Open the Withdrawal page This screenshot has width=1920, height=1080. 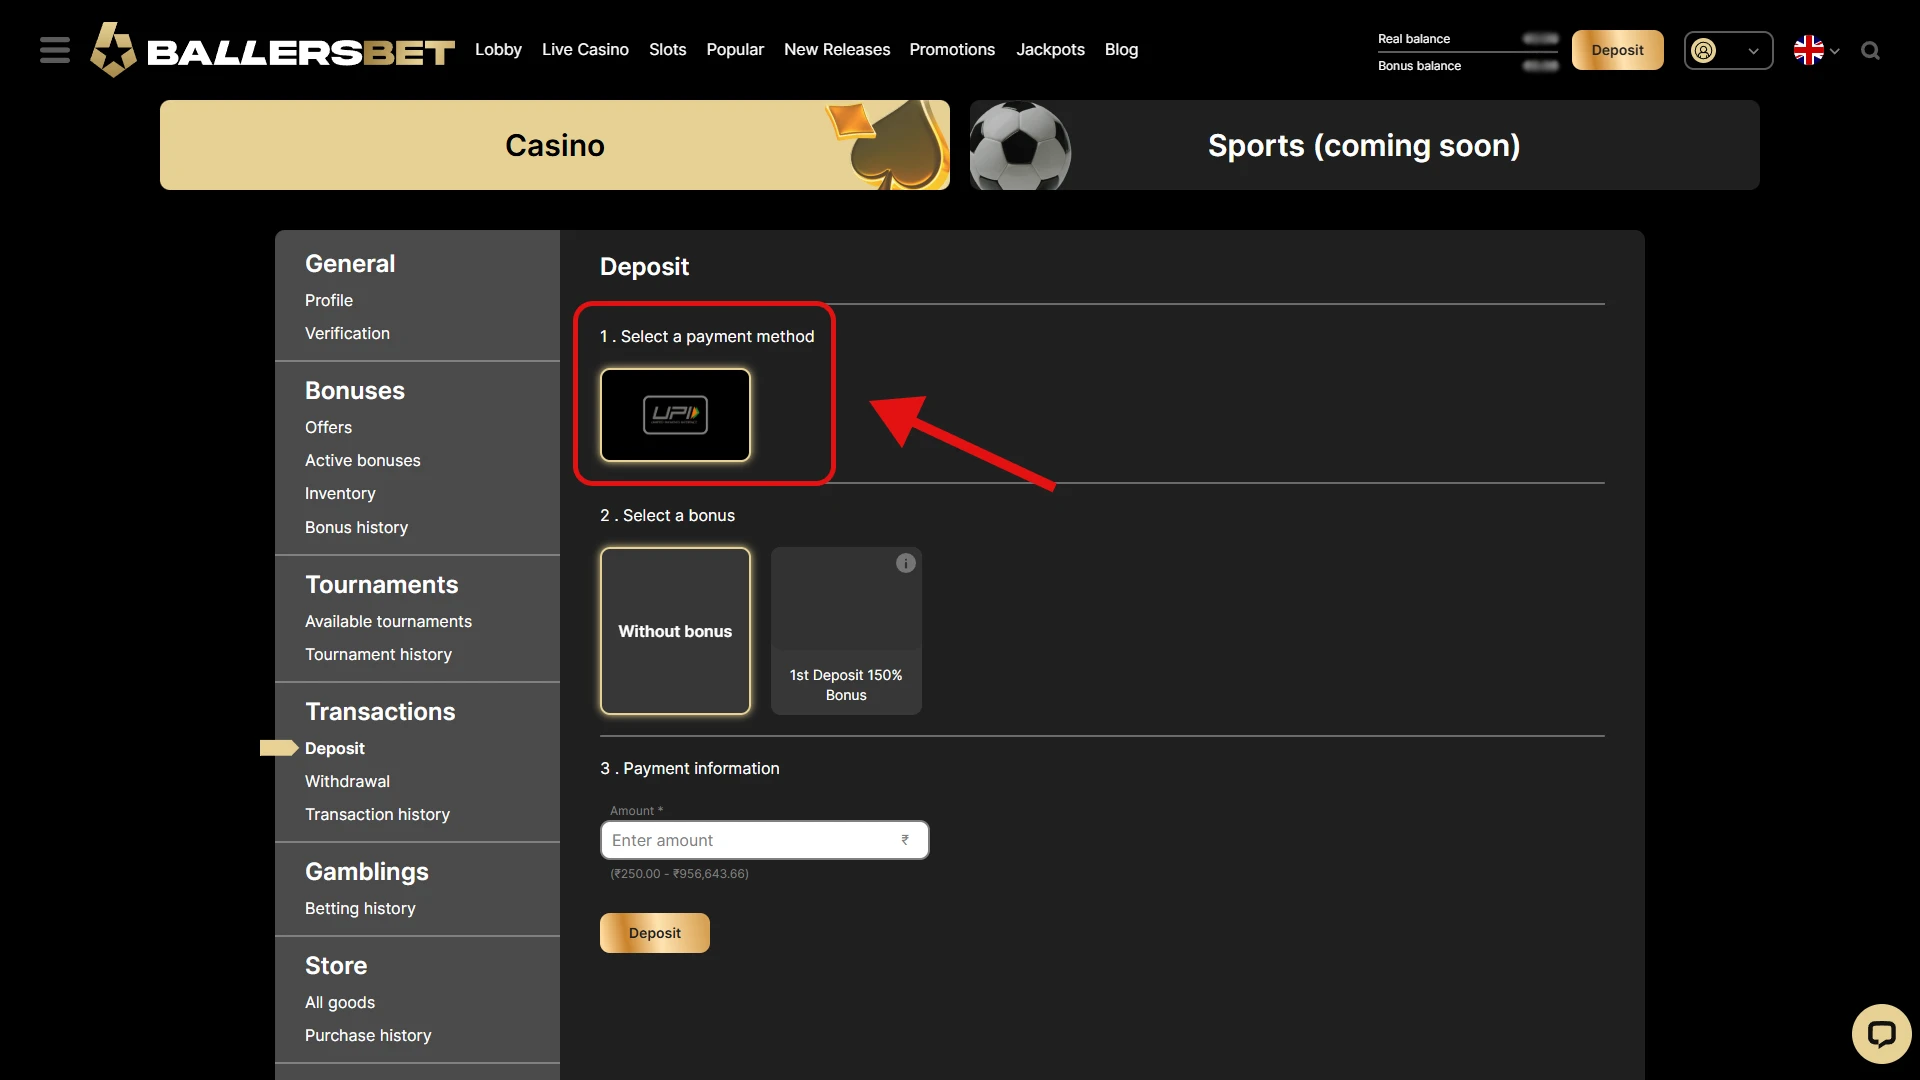347,781
